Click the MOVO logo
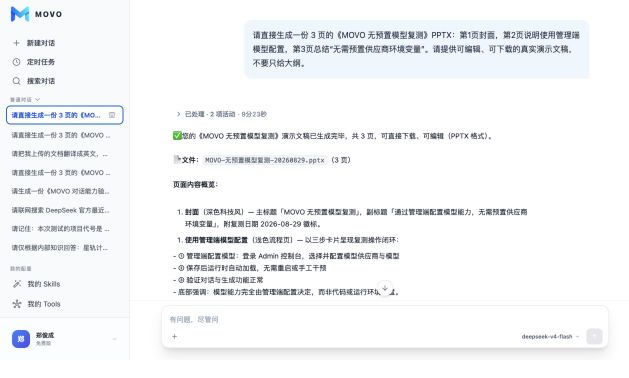Screen dimensions: 629x378 [x=36, y=14]
